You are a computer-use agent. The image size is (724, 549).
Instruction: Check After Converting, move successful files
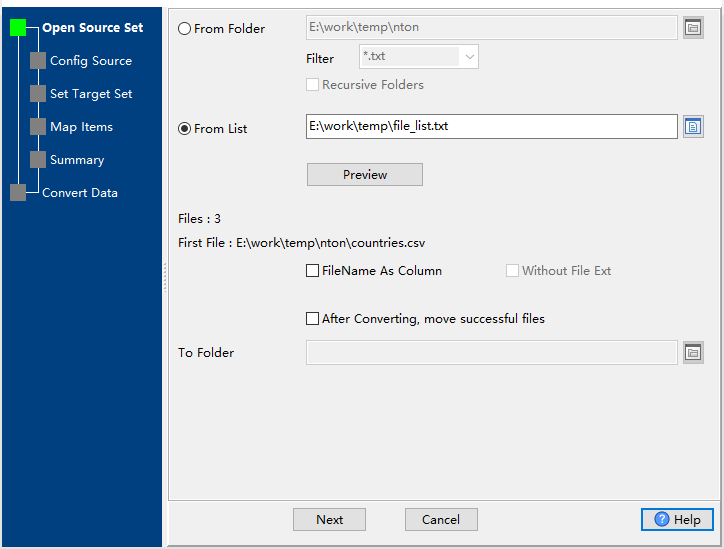(313, 319)
